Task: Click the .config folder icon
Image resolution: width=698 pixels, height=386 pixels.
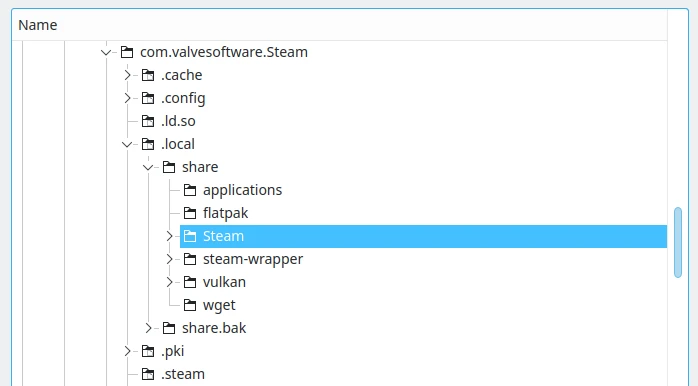Action: point(148,98)
